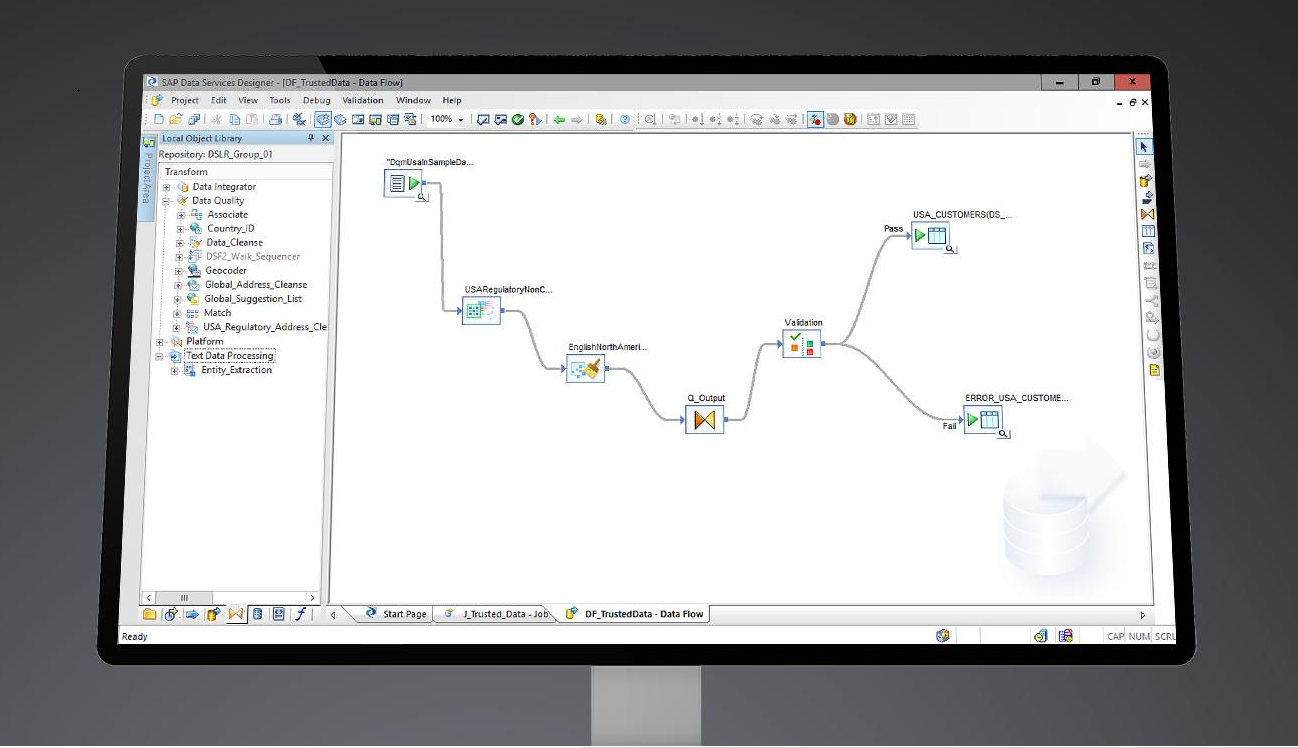Open the Transforms tab icon in object library
Viewport: 1298px width, 748px height.
236,614
